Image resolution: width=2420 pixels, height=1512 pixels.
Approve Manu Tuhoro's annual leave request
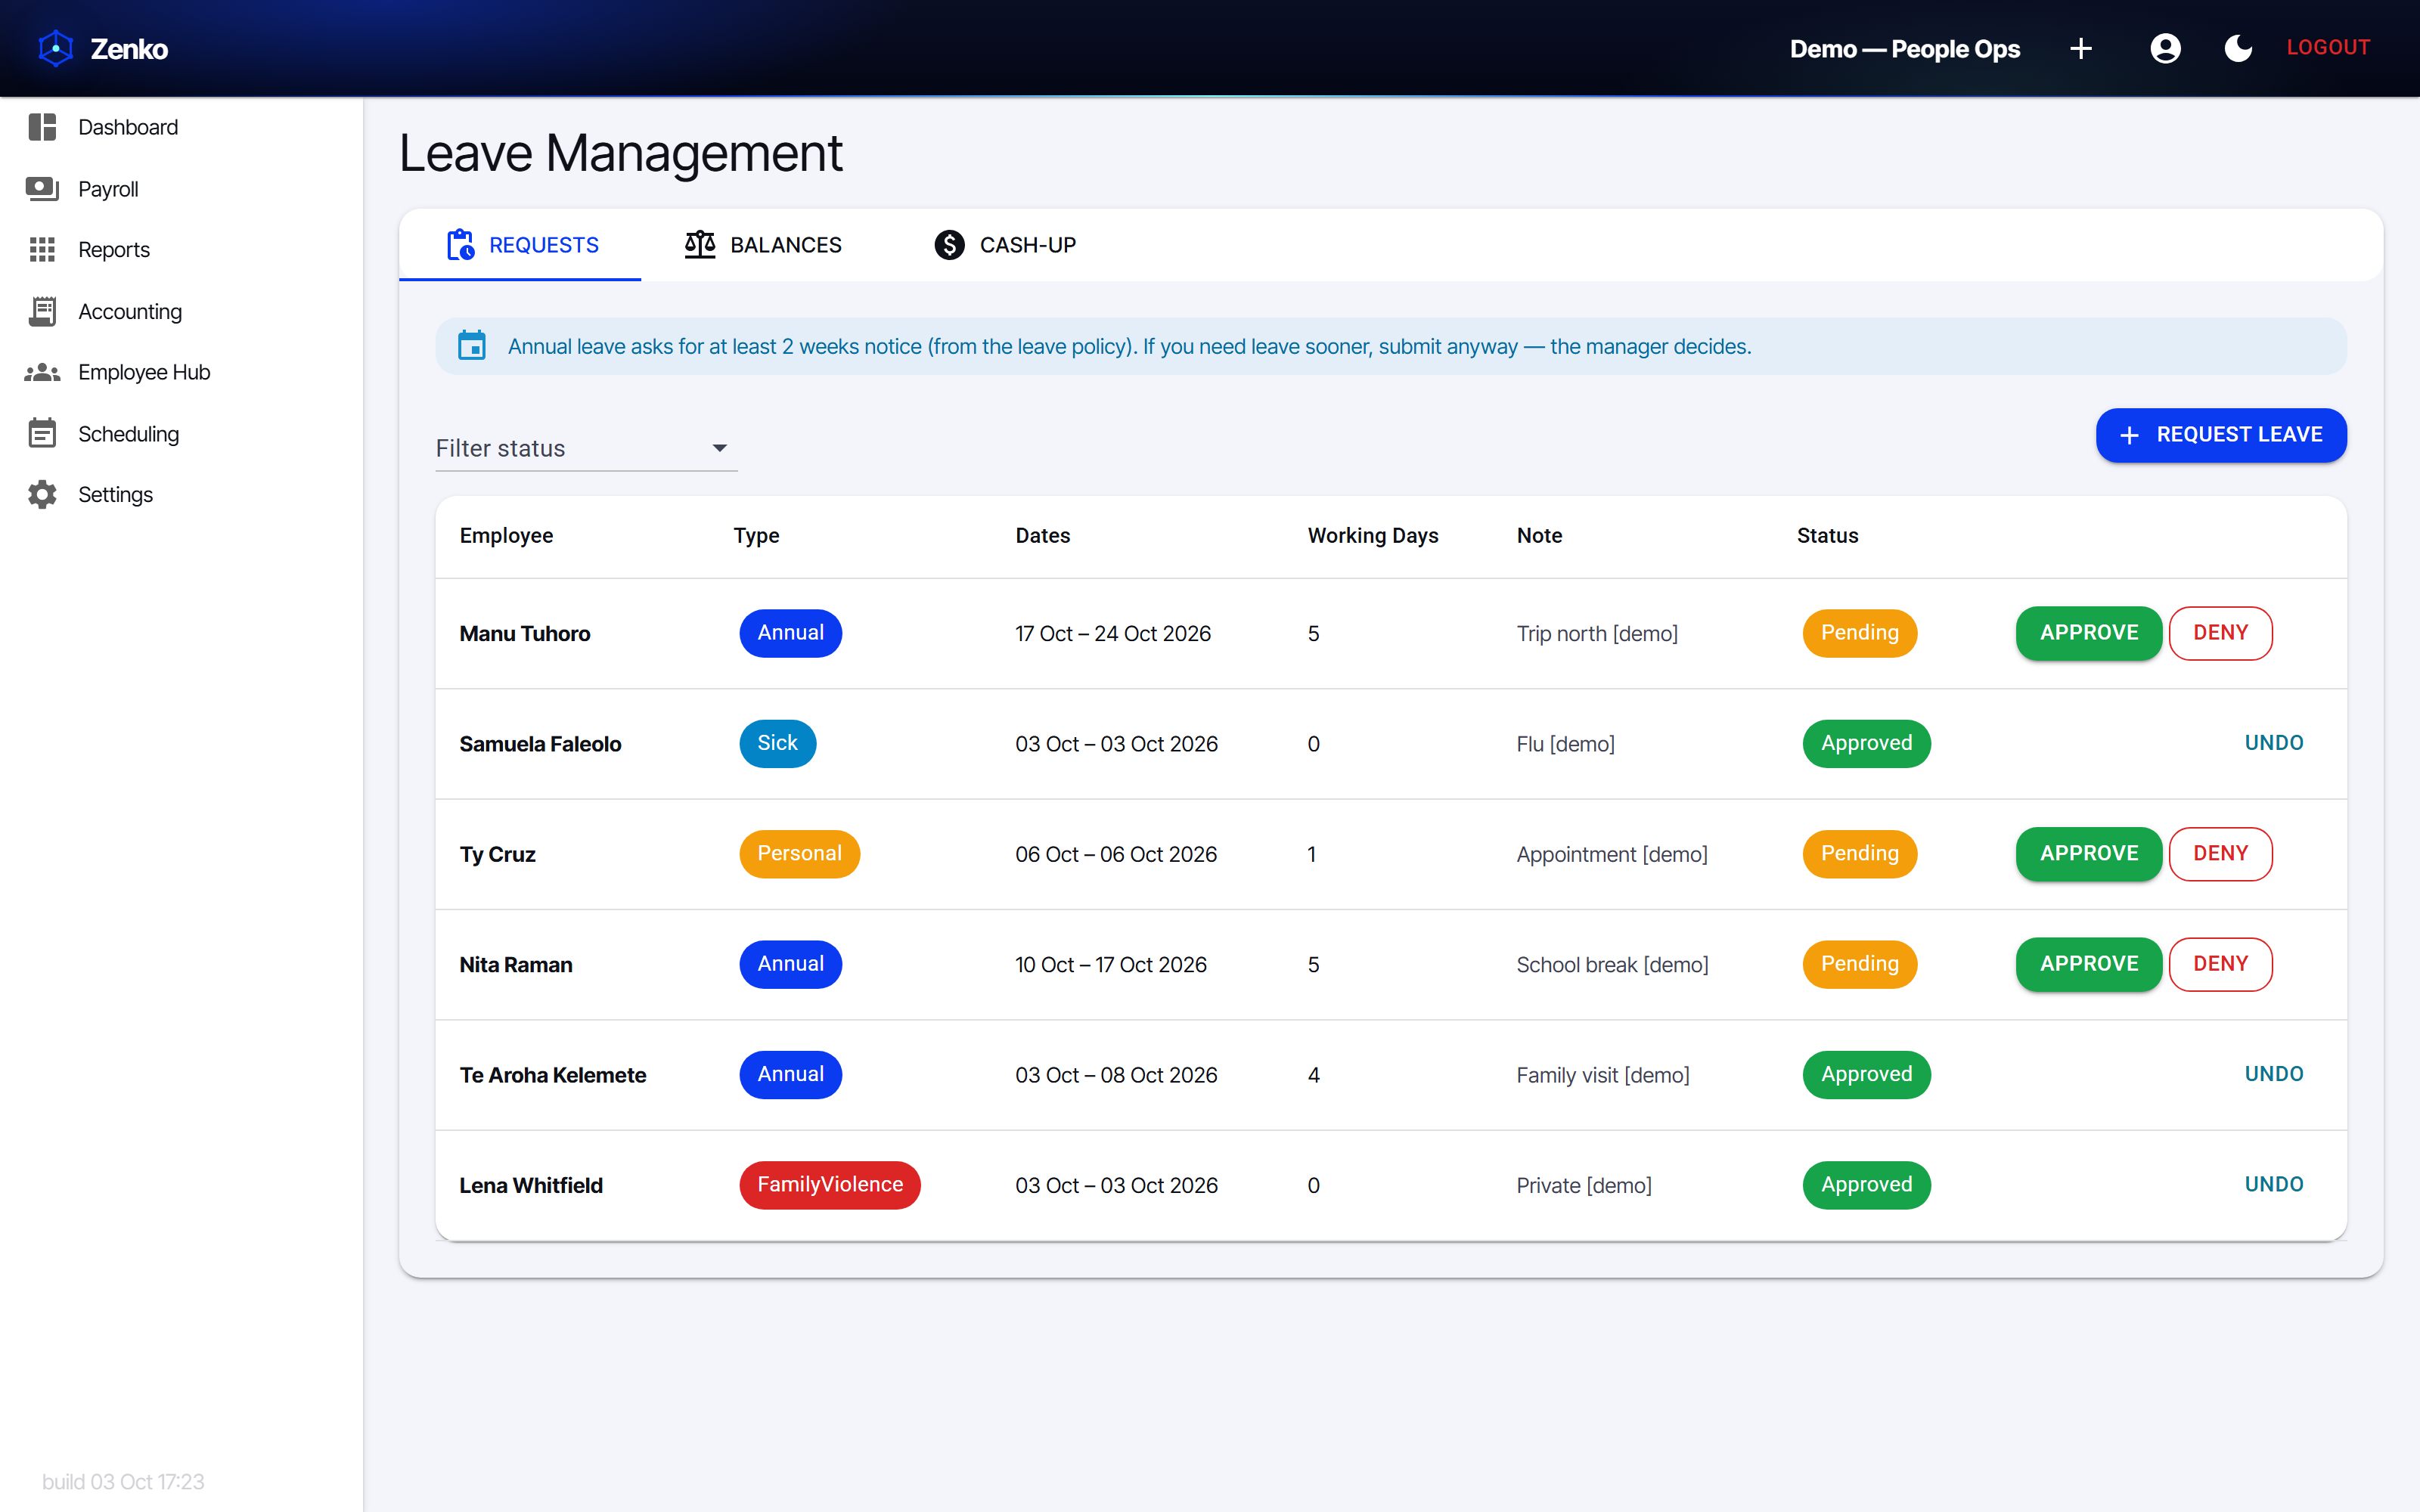(2089, 633)
